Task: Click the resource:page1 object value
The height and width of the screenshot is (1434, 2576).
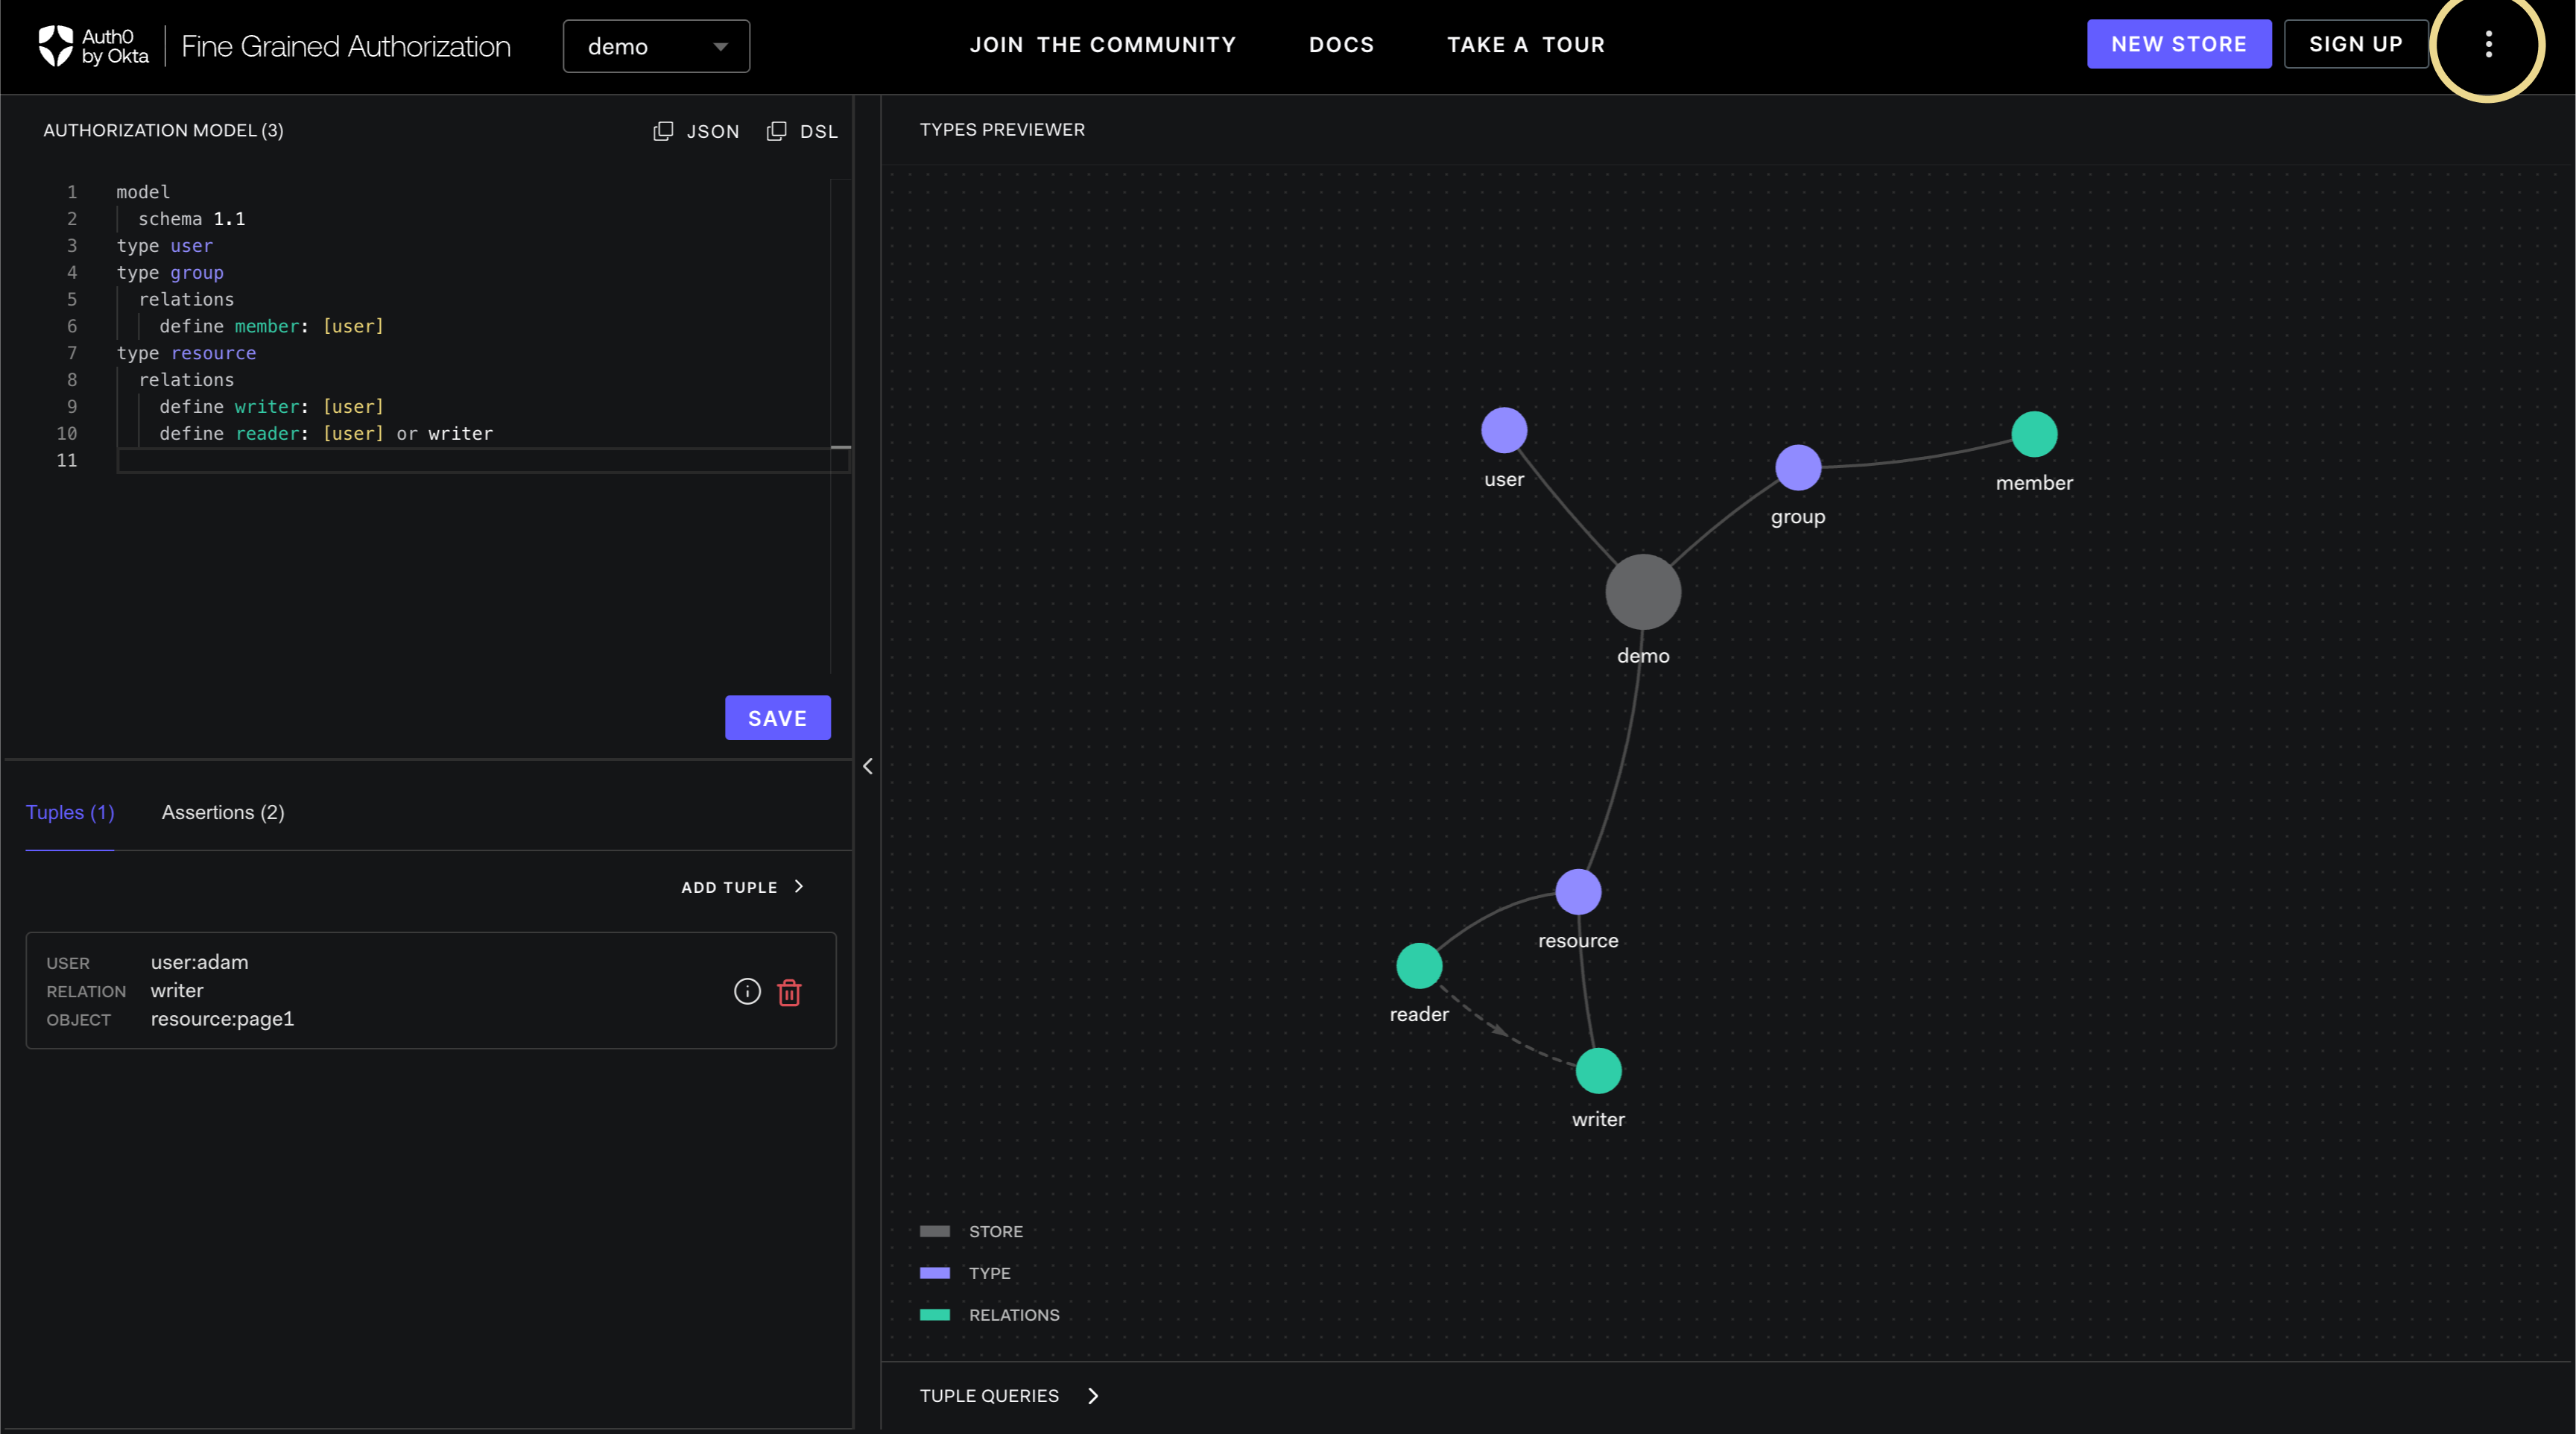Action: pyautogui.click(x=222, y=1019)
